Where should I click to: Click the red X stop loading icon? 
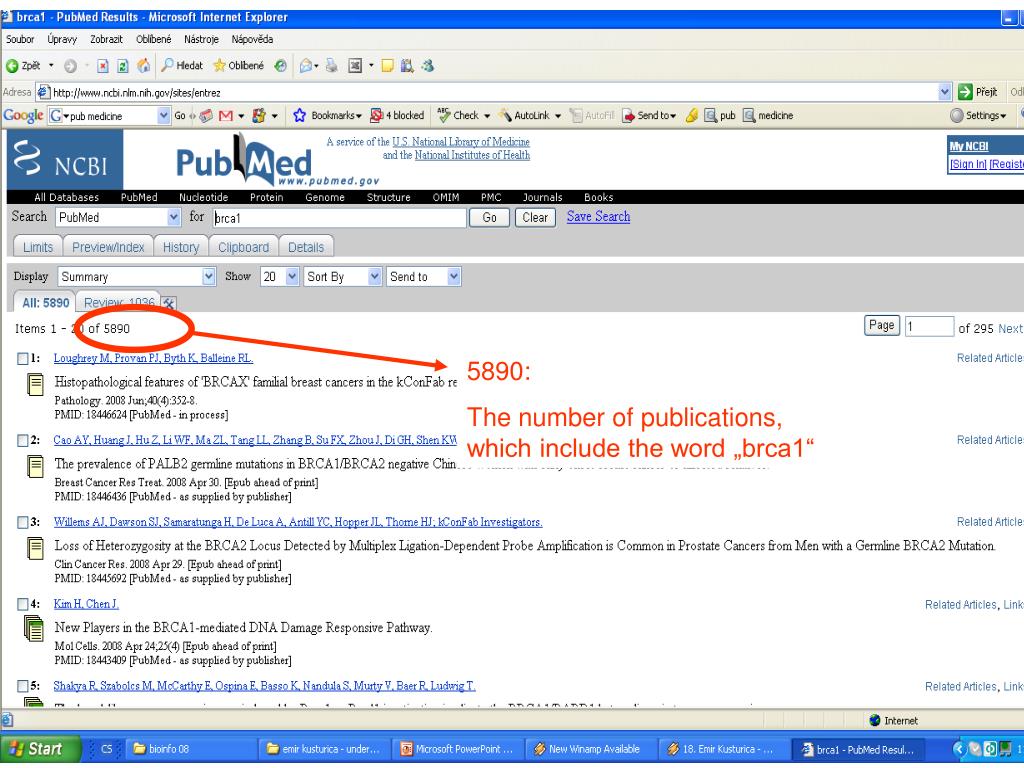(103, 66)
